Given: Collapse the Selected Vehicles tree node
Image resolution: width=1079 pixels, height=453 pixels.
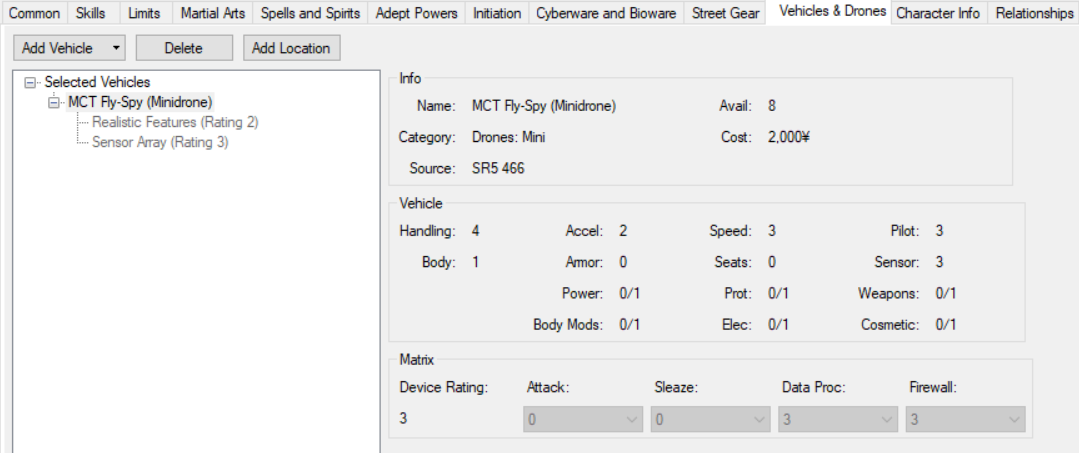Looking at the screenshot, I should click(x=29, y=83).
